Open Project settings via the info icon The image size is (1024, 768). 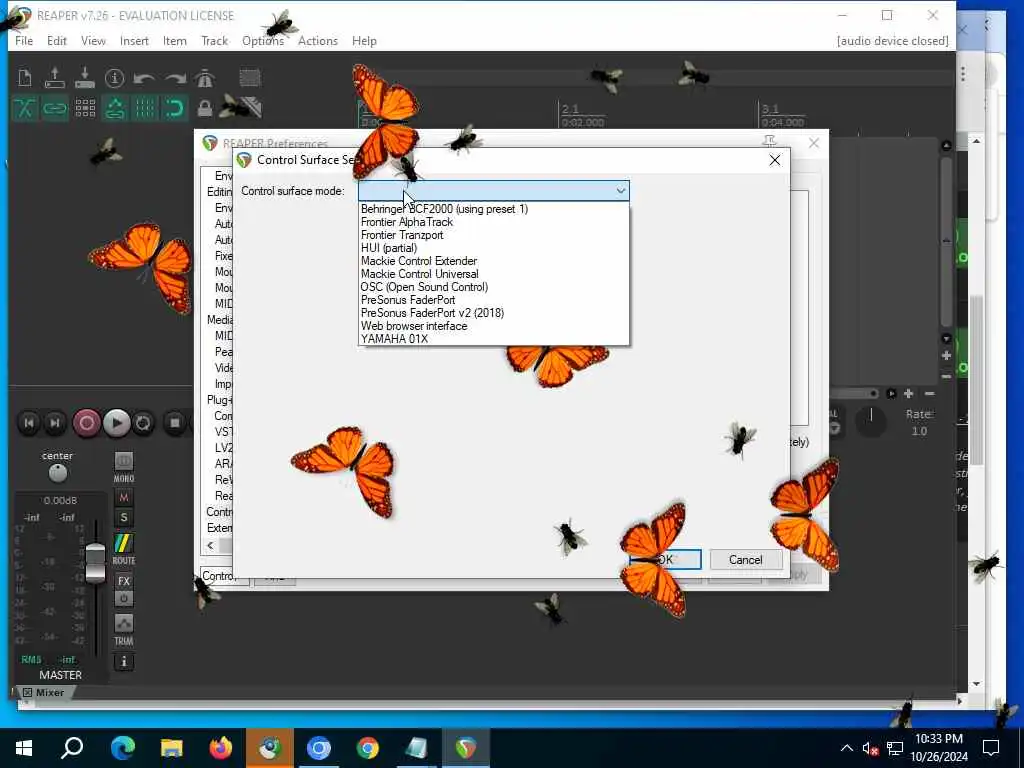click(x=114, y=78)
